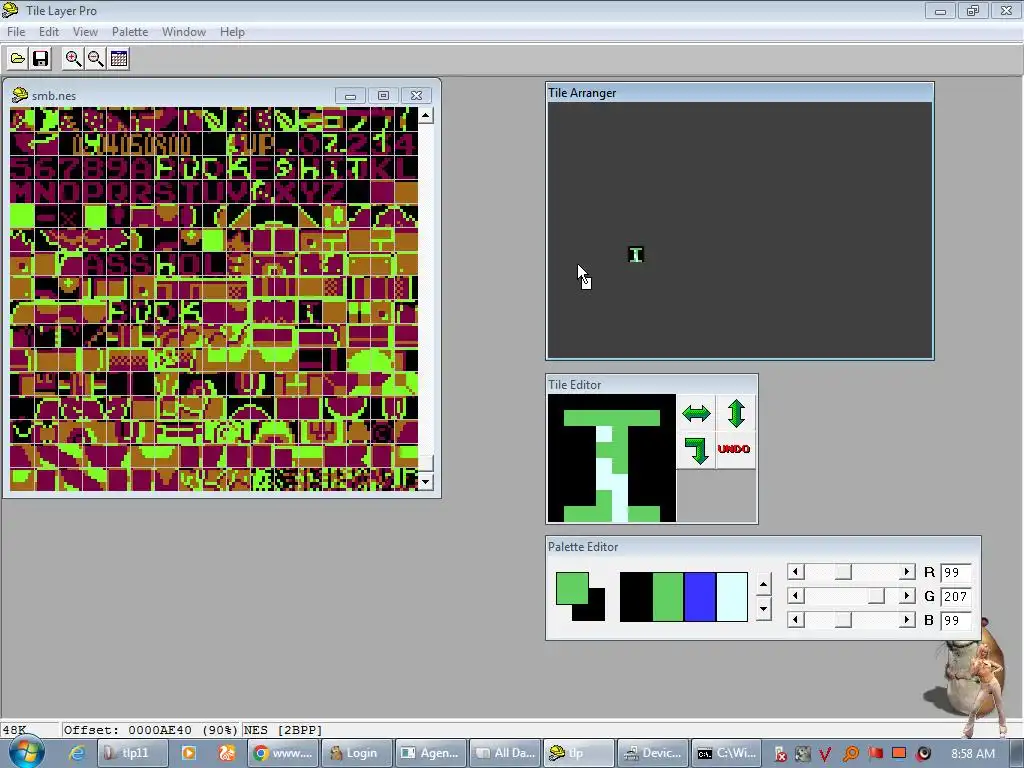Switch to the 'C:\Wi...' command prompt taskbar button

(728, 753)
